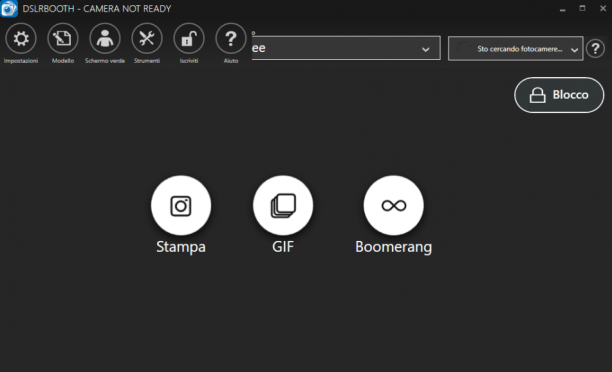Open Strumenti tools icon
The height and width of the screenshot is (372, 612).
[x=147, y=38]
